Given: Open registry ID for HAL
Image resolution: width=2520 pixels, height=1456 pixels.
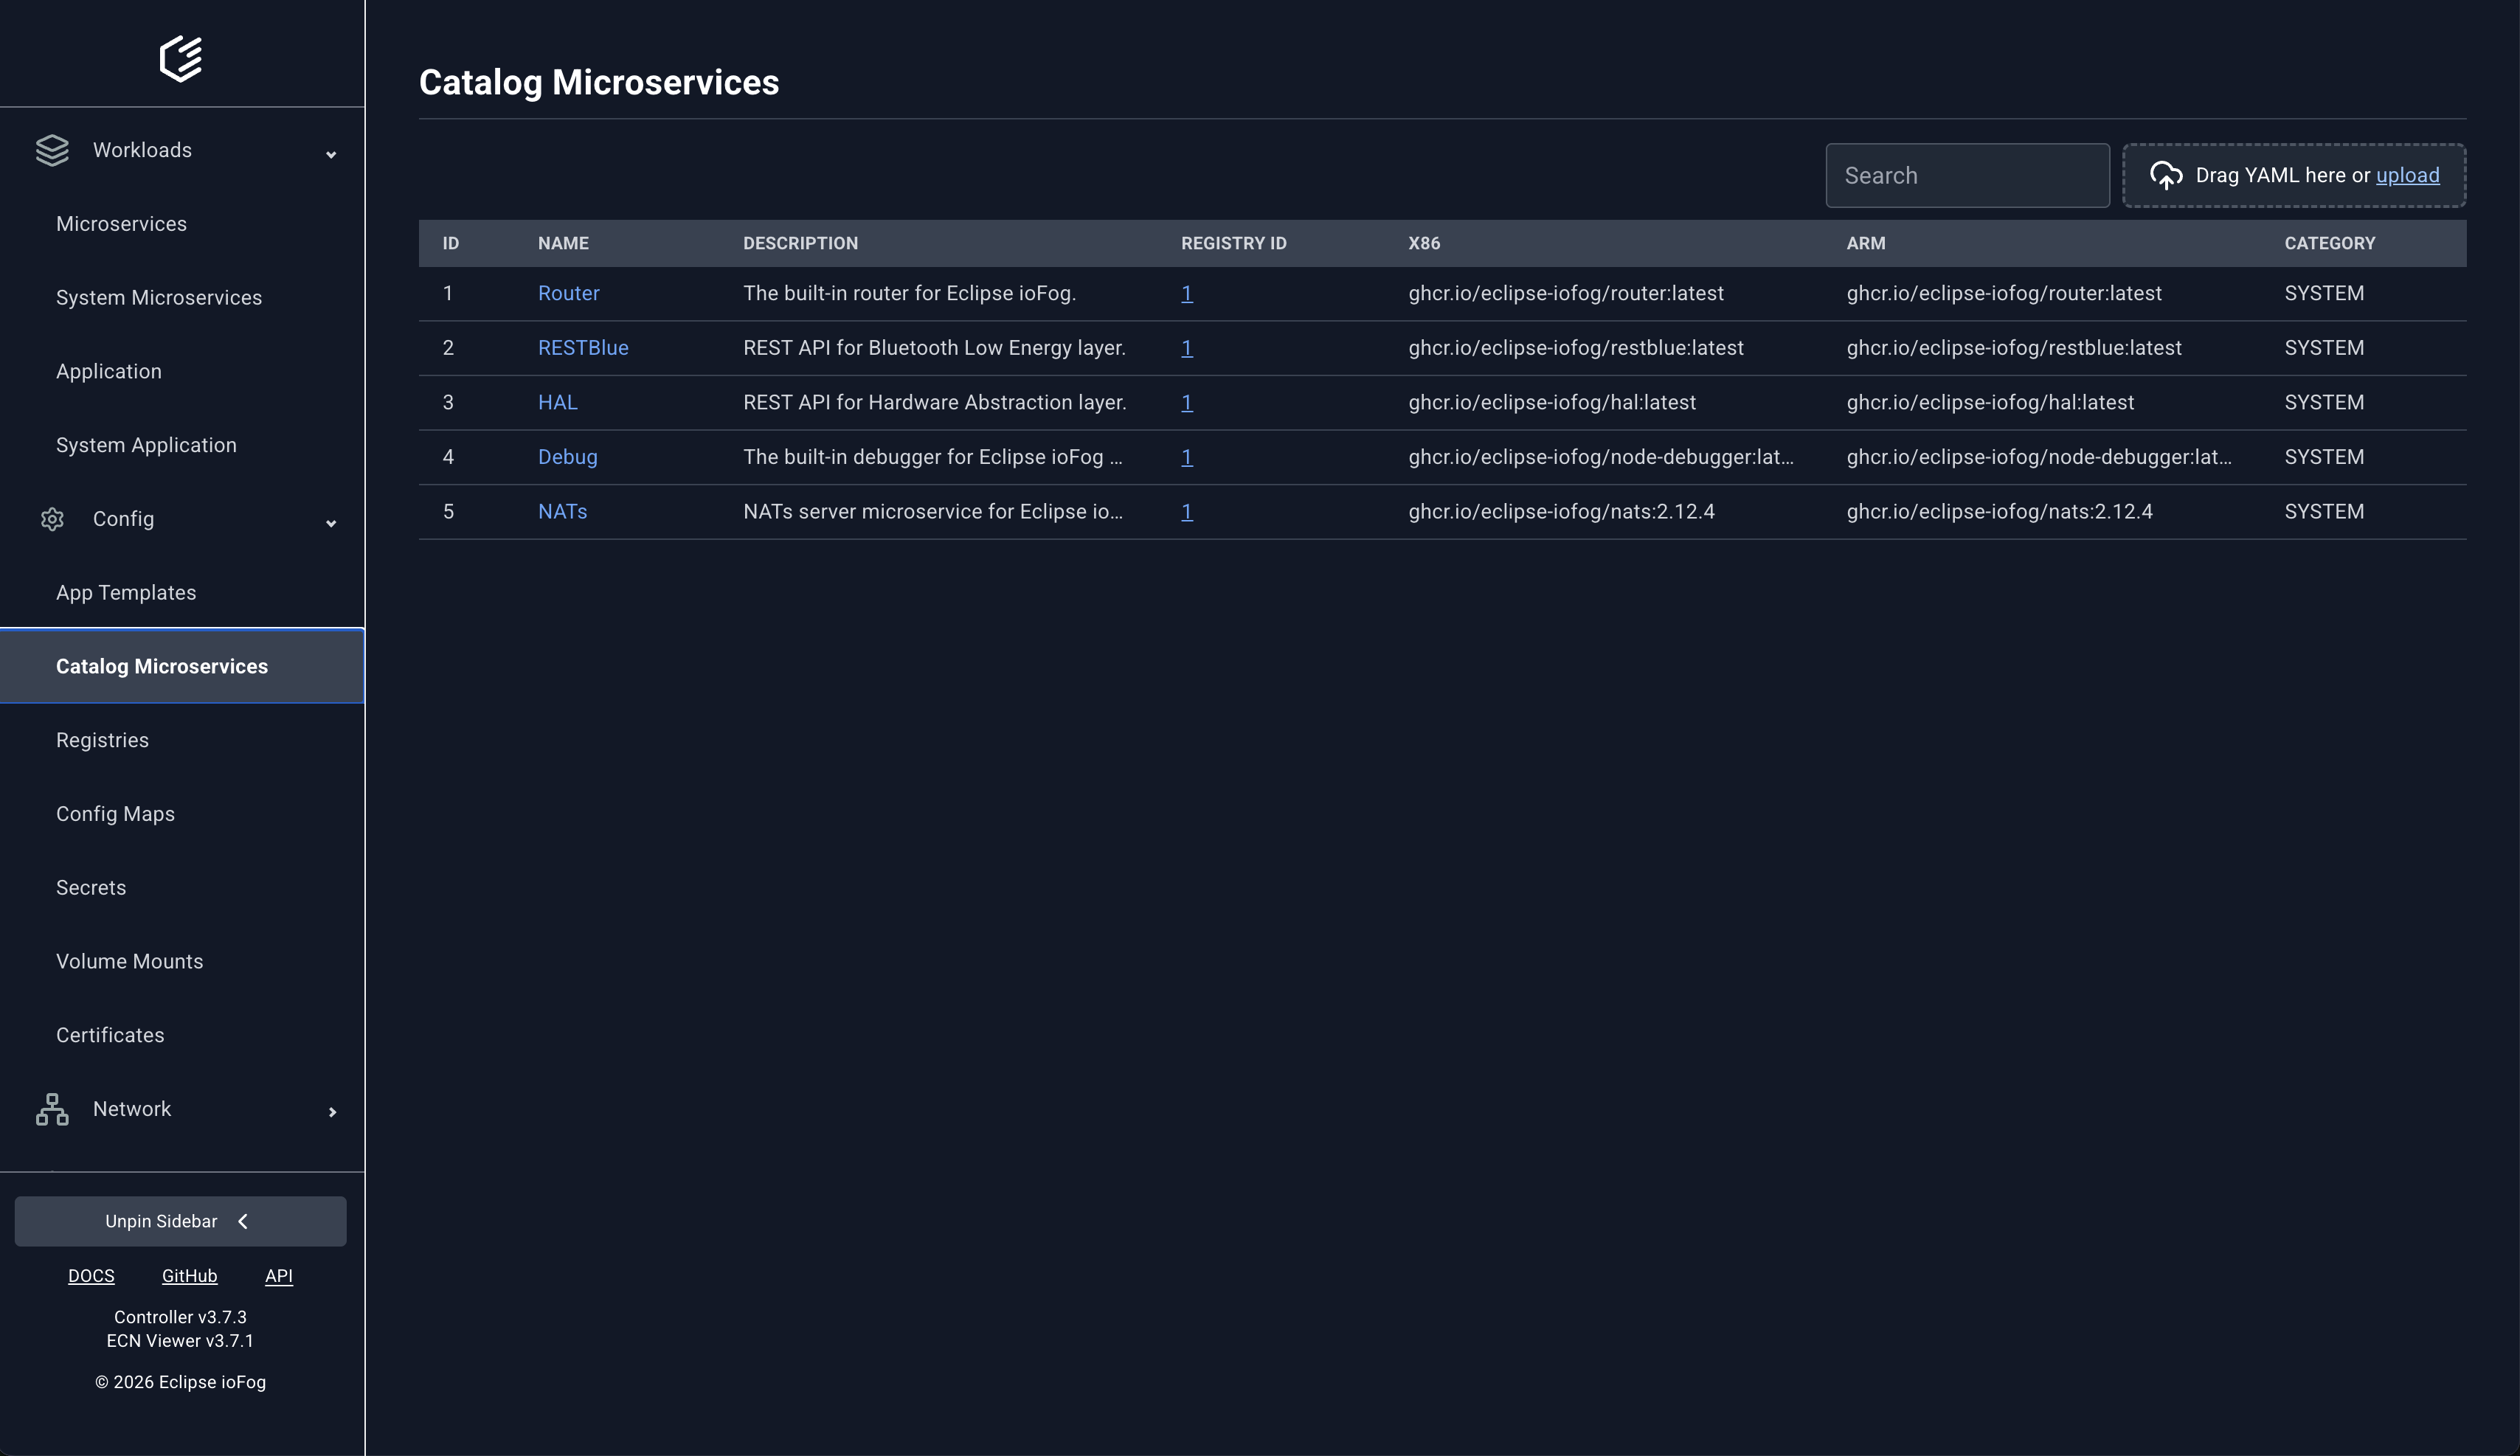Looking at the screenshot, I should (x=1186, y=402).
